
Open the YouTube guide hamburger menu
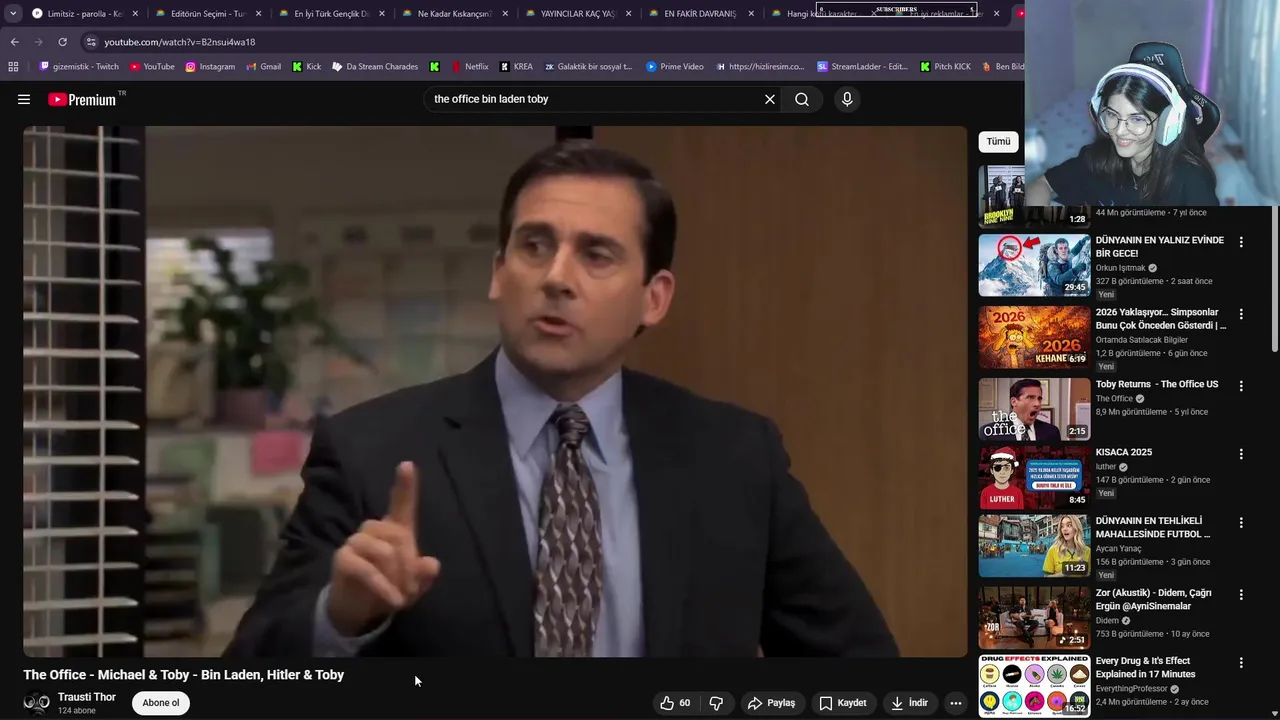pyautogui.click(x=24, y=99)
